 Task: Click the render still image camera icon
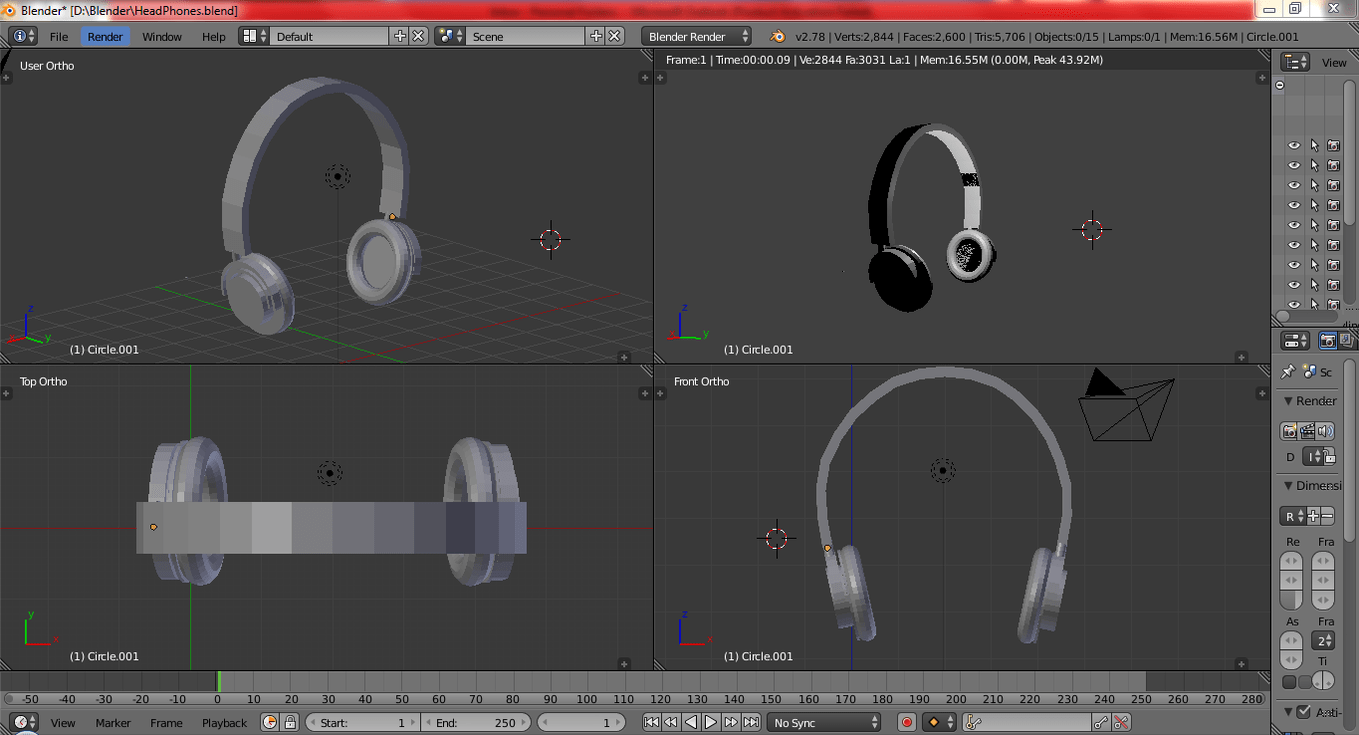[x=1290, y=431]
